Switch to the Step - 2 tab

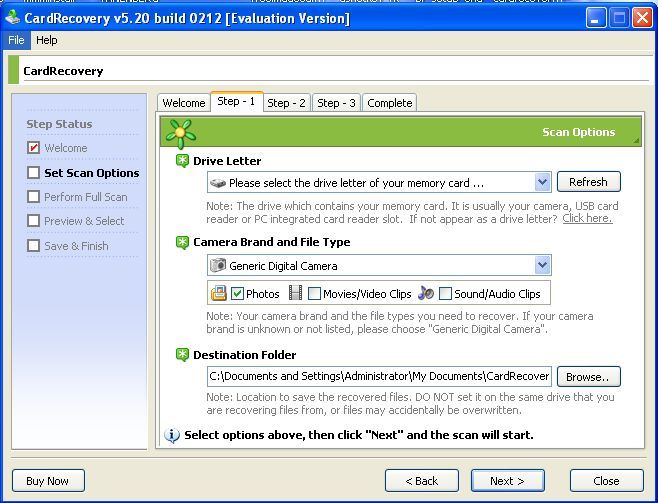point(286,103)
